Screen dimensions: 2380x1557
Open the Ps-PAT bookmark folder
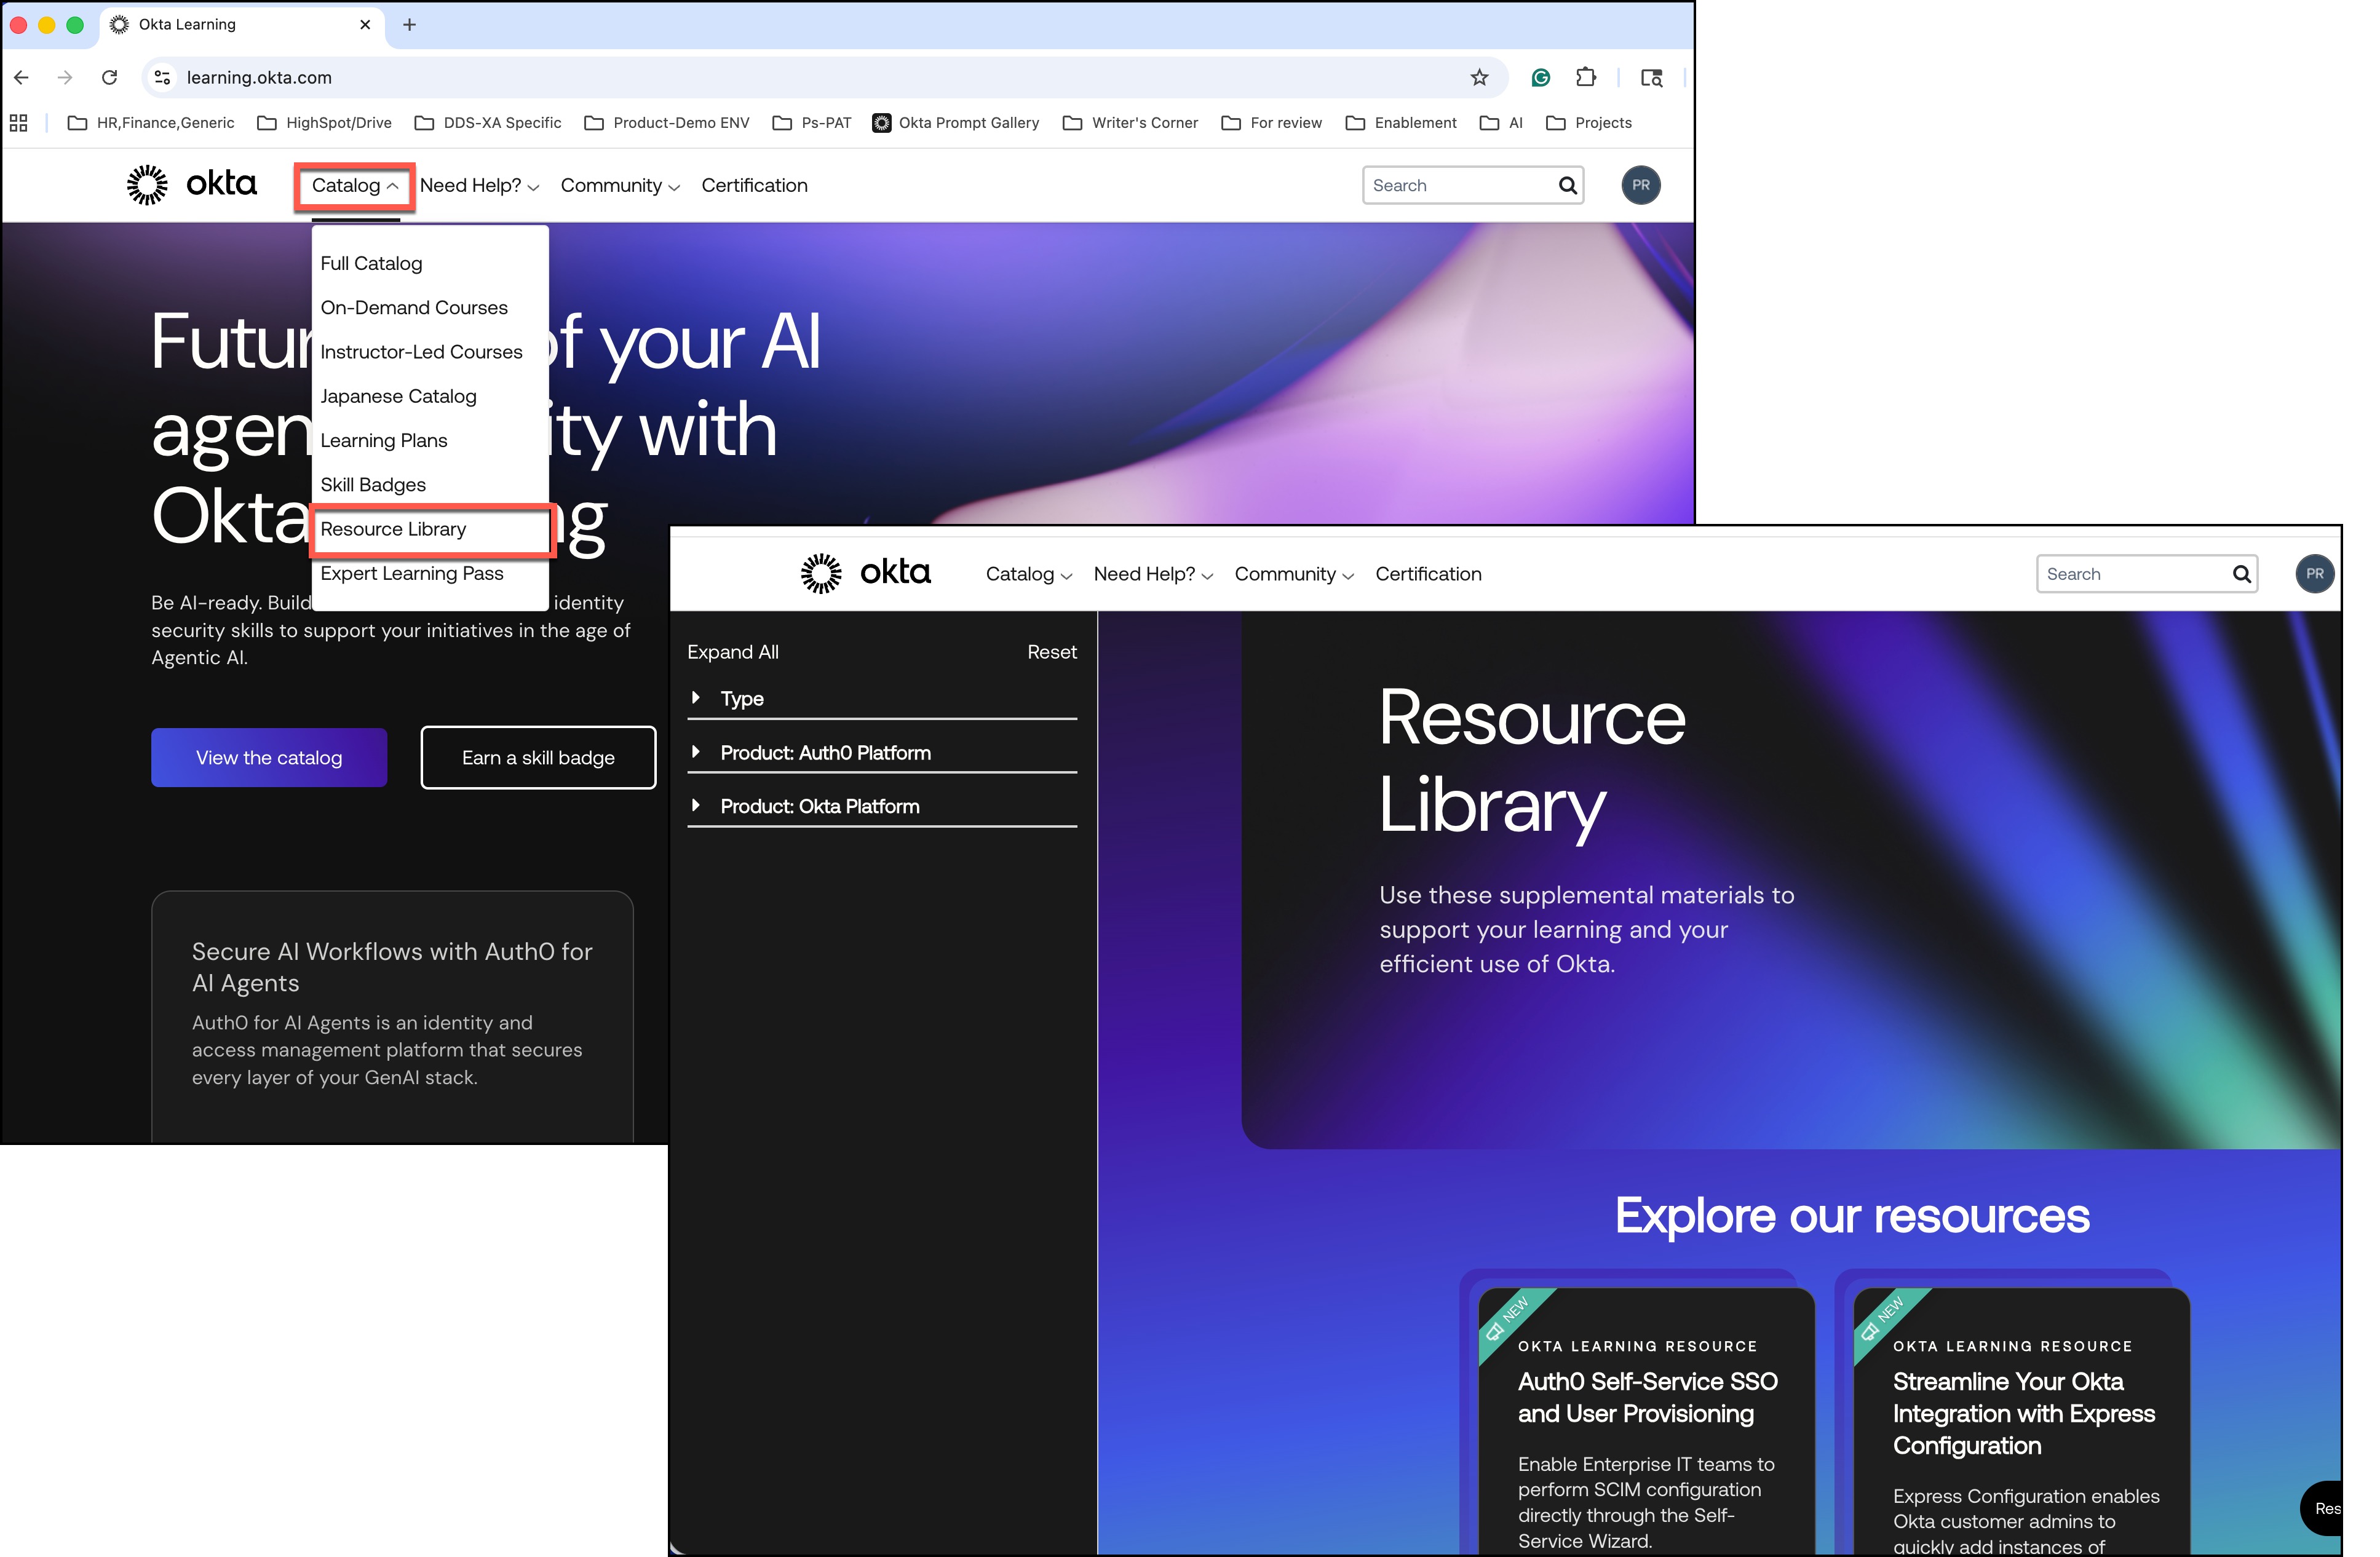click(812, 123)
